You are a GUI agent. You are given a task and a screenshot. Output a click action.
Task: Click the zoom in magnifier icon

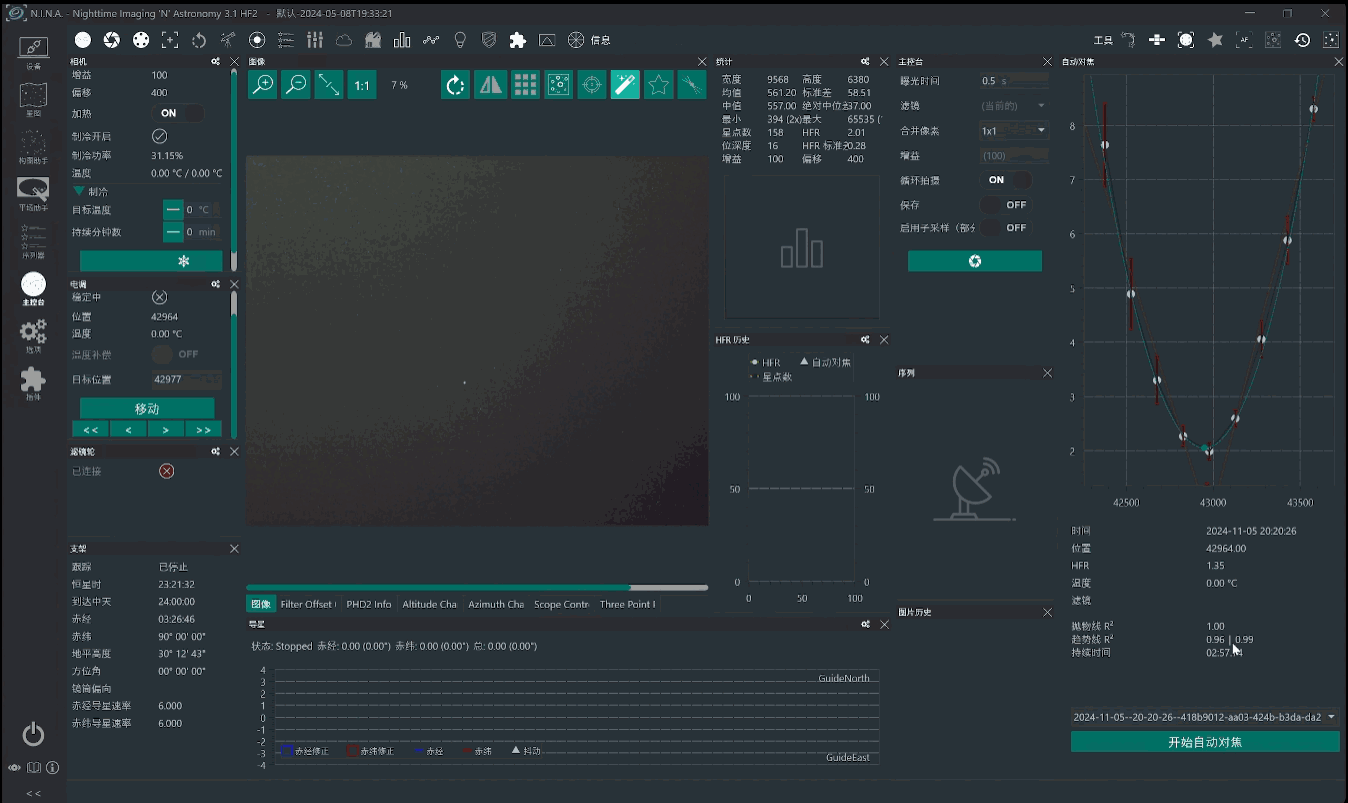coord(263,85)
